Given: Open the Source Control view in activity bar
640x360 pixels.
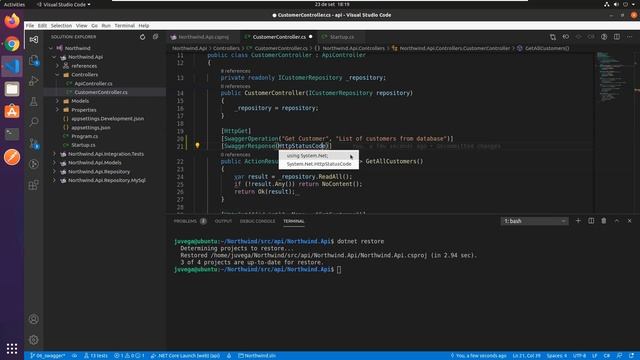Looking at the screenshot, I should [x=34, y=143].
